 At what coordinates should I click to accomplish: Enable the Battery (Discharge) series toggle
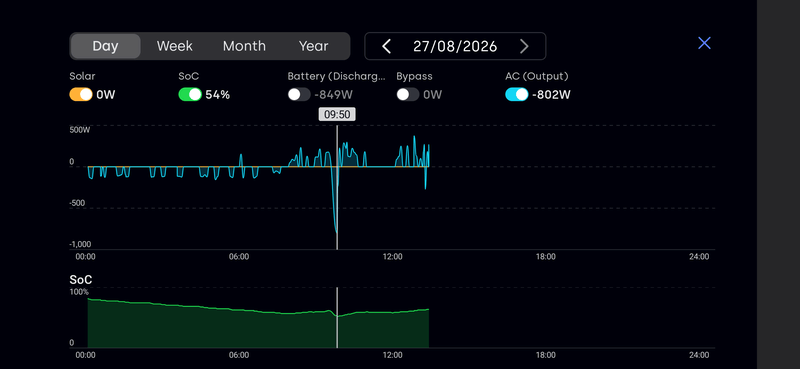tap(299, 94)
